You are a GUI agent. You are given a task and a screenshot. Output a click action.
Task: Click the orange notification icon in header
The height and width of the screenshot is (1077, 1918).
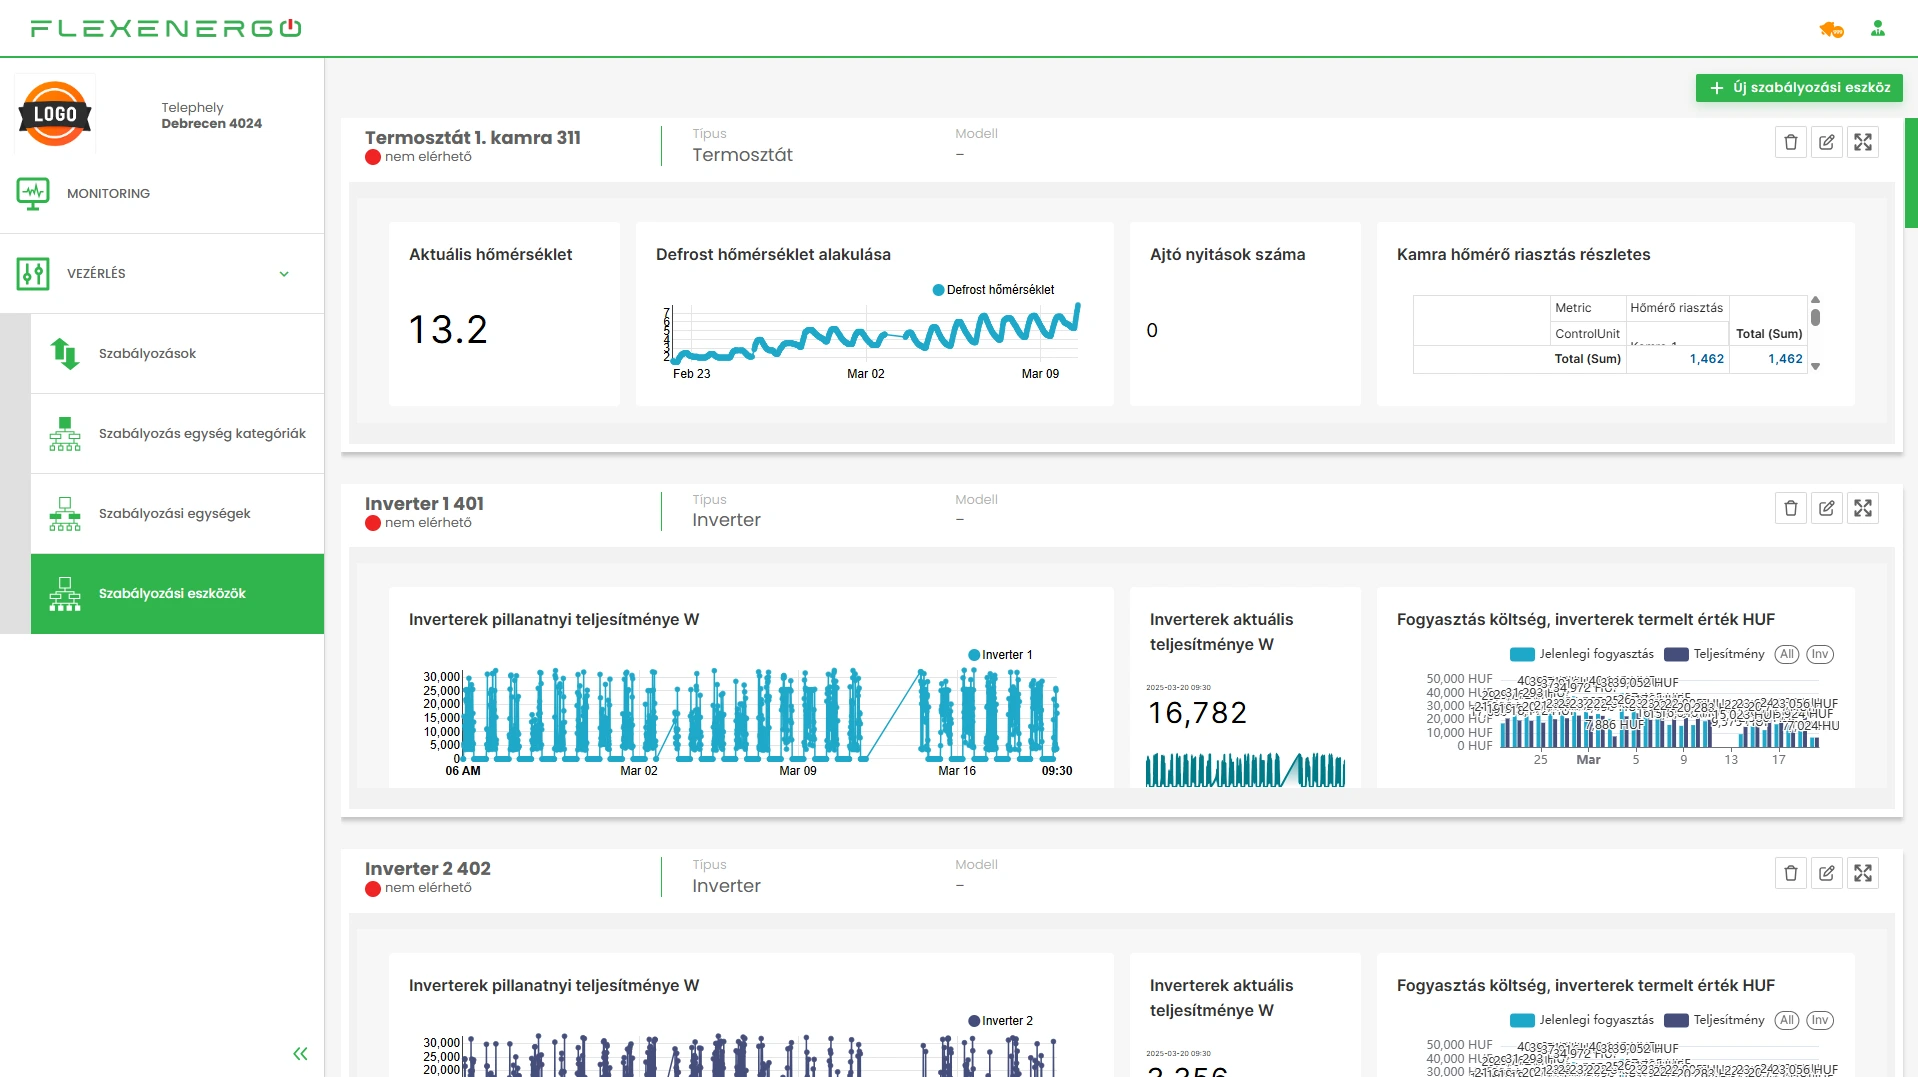tap(1830, 30)
